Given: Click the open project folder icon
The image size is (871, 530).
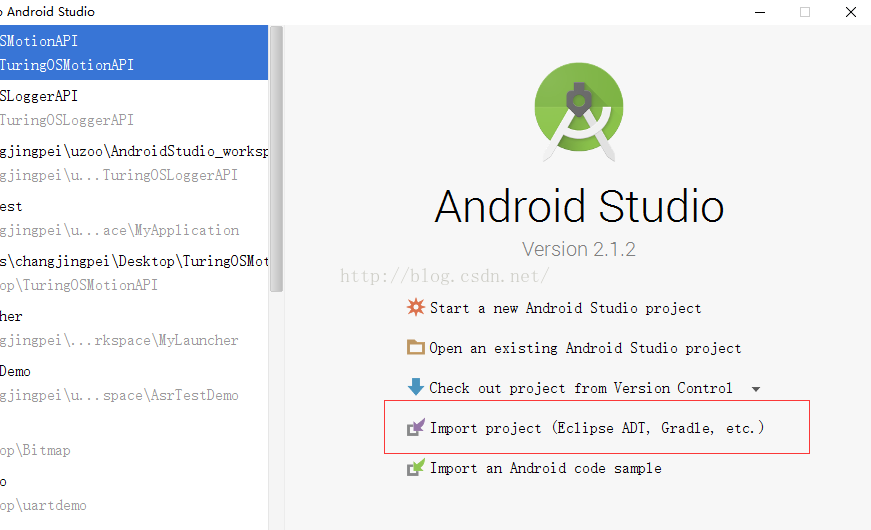Looking at the screenshot, I should pyautogui.click(x=416, y=348).
